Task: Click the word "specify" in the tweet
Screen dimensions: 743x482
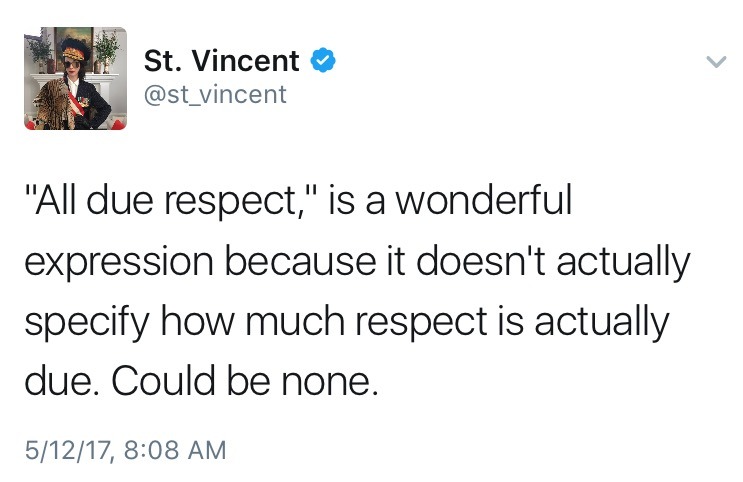Action: pyautogui.click(x=85, y=322)
